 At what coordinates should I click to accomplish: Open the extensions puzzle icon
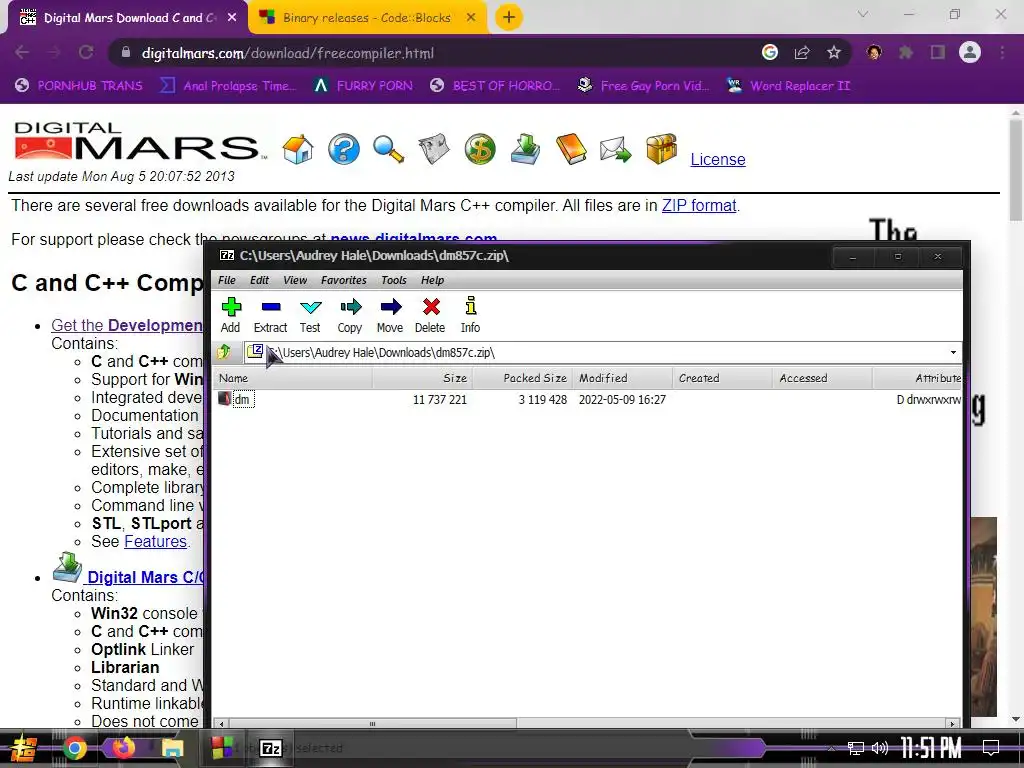click(x=906, y=52)
